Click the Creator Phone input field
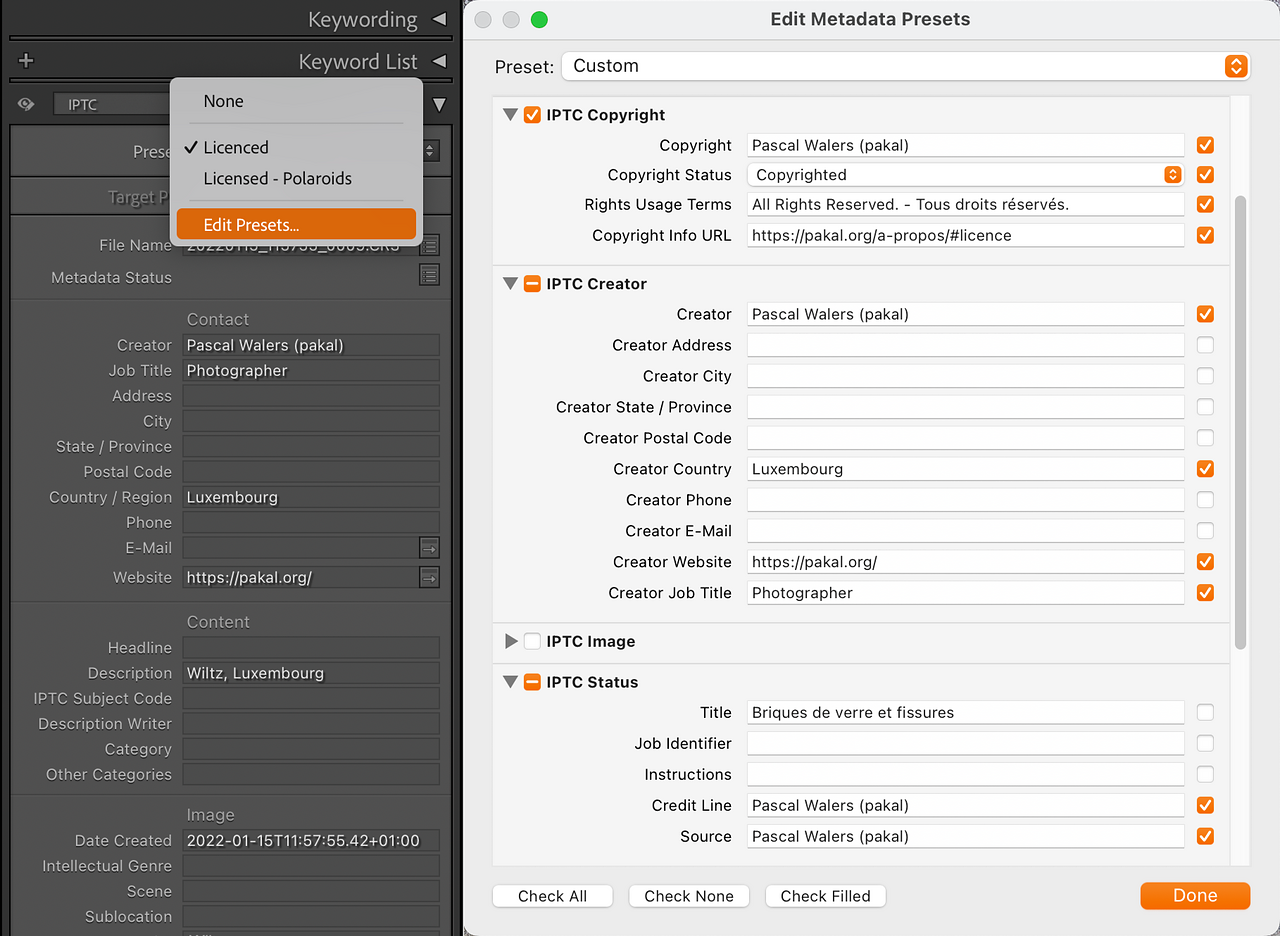The height and width of the screenshot is (936, 1280). pyautogui.click(x=965, y=500)
